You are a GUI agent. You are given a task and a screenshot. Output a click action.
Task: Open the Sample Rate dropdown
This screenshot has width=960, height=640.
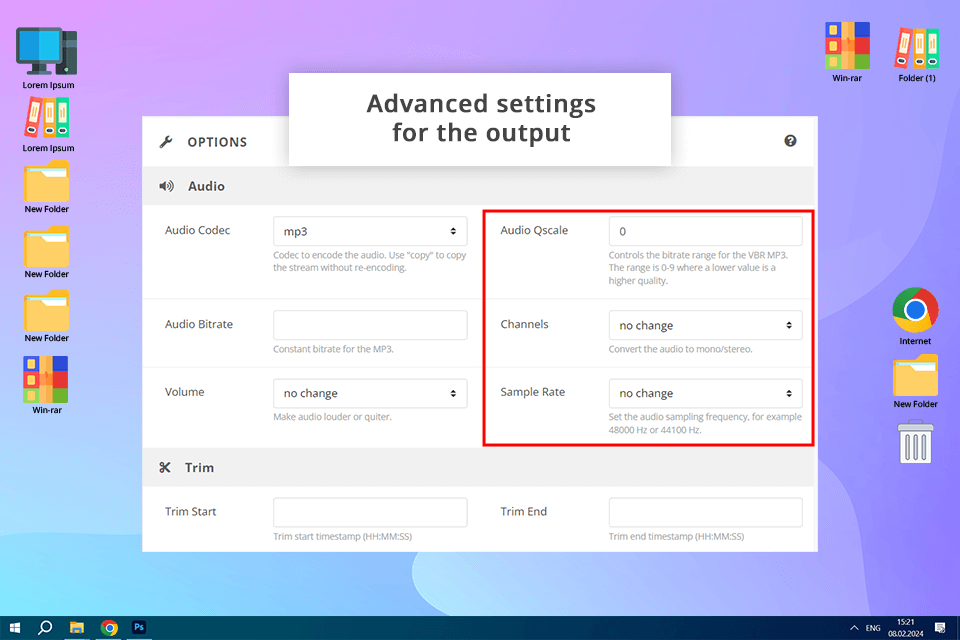click(x=705, y=393)
